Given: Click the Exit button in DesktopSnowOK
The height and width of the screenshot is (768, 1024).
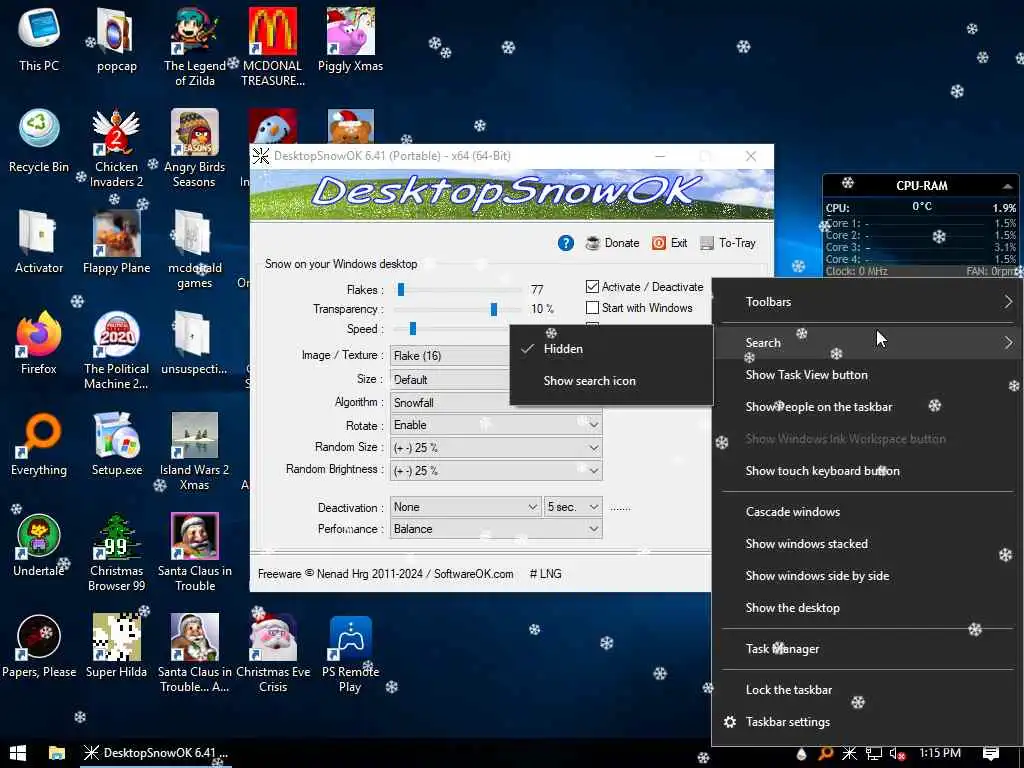Looking at the screenshot, I should tap(669, 243).
